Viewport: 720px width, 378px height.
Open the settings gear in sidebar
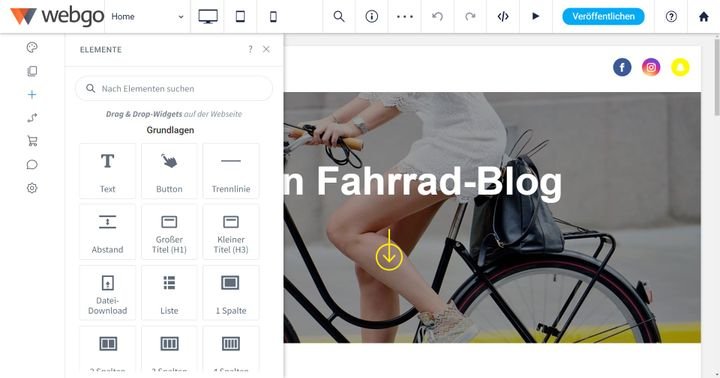tap(32, 188)
